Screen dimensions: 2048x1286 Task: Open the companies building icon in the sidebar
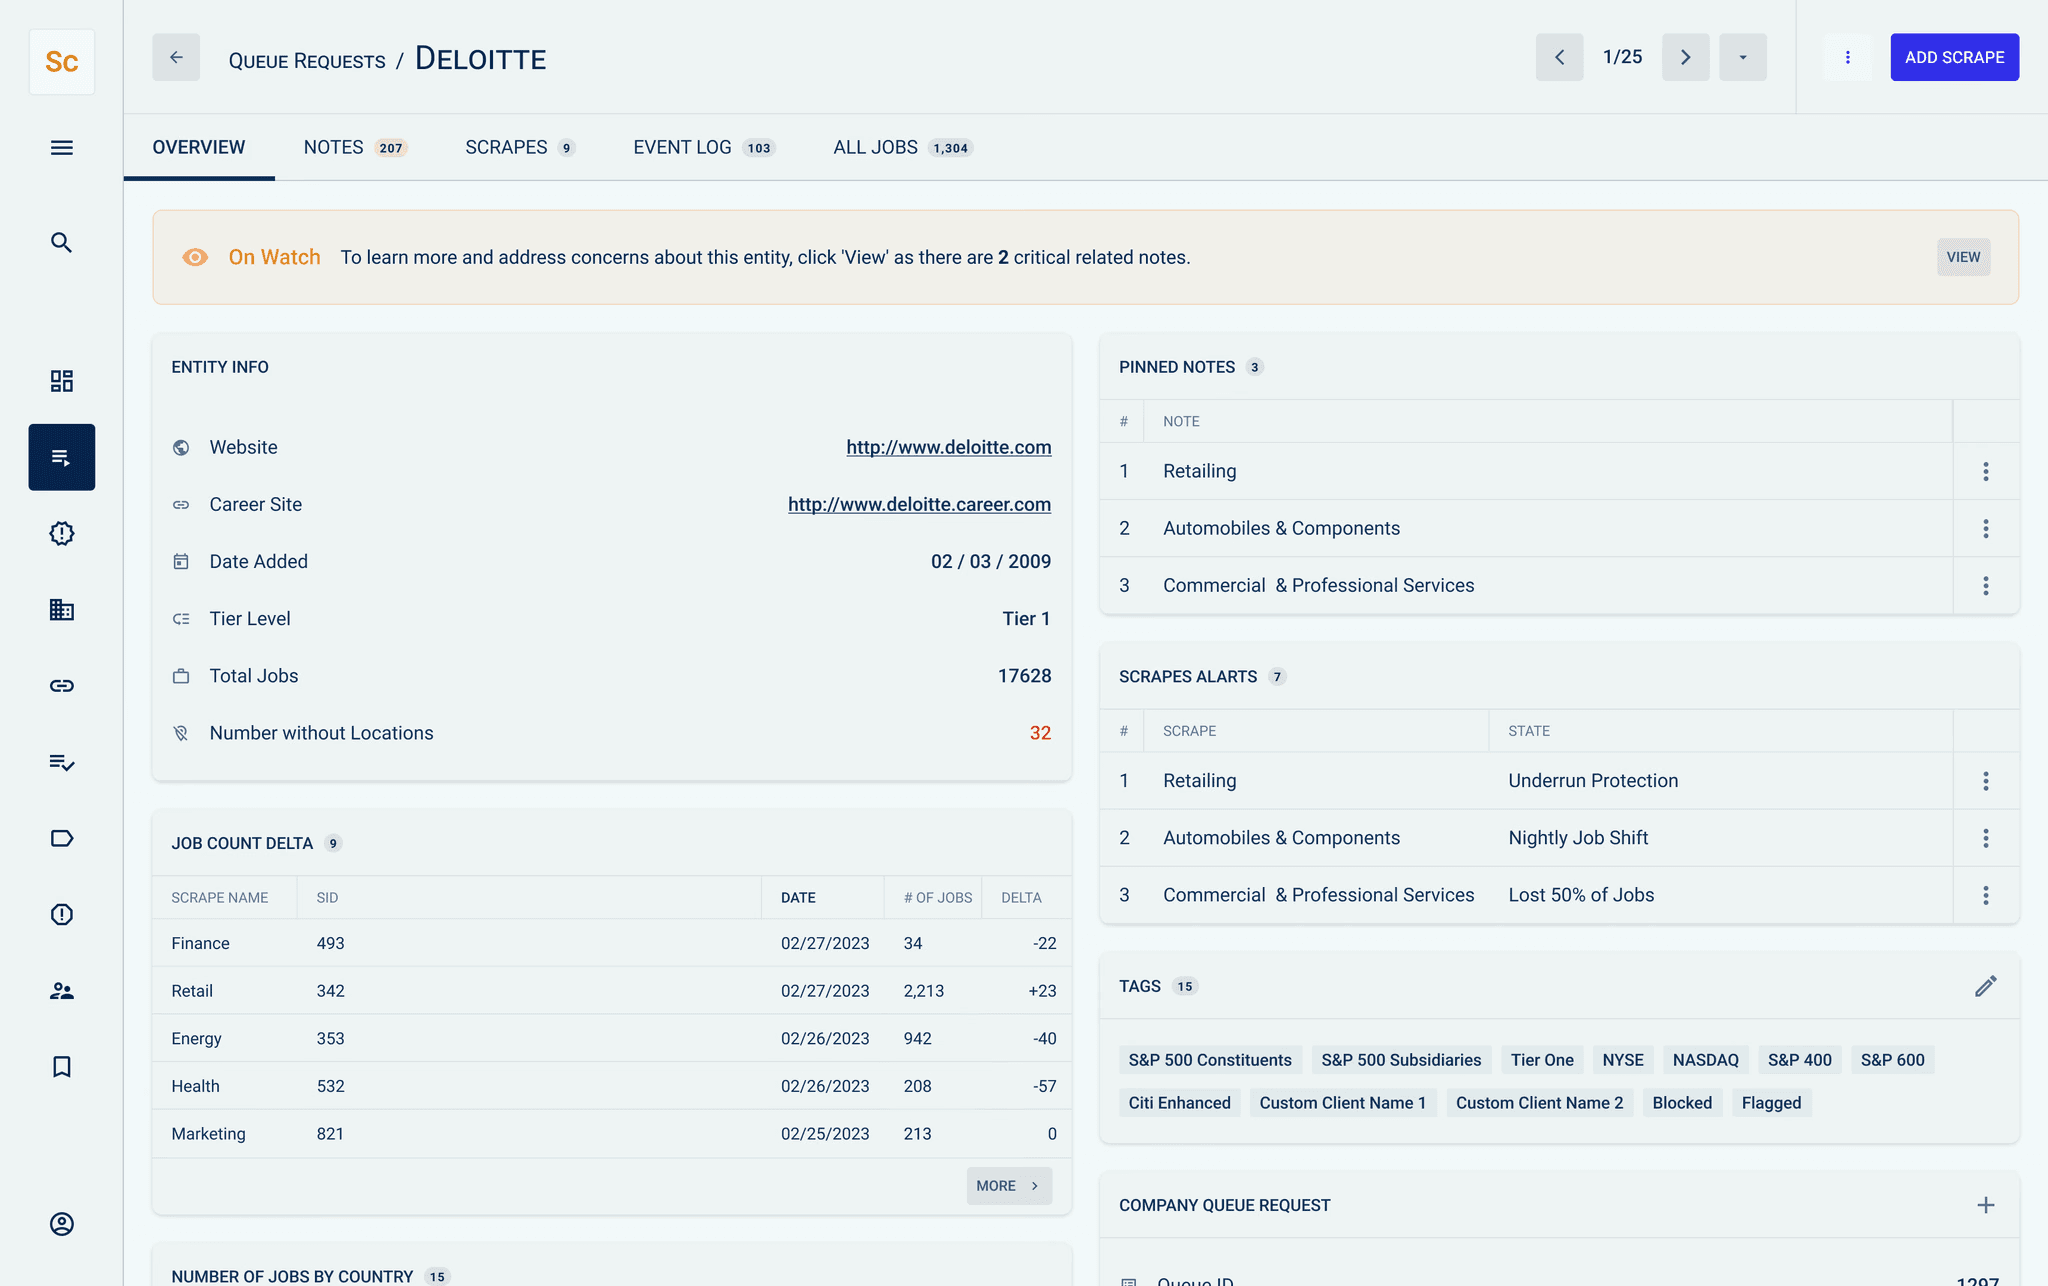[x=62, y=610]
